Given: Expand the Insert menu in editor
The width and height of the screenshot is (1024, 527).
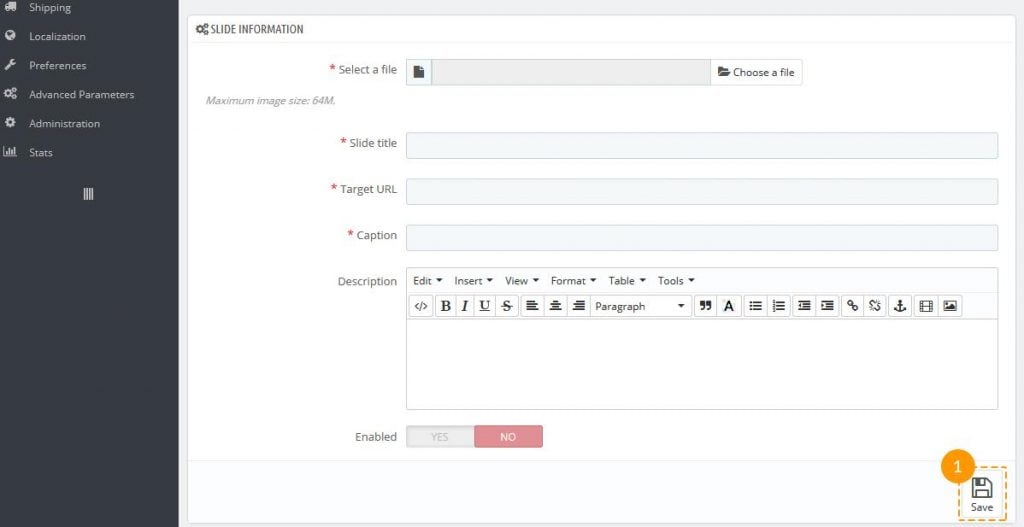Looking at the screenshot, I should 473,281.
